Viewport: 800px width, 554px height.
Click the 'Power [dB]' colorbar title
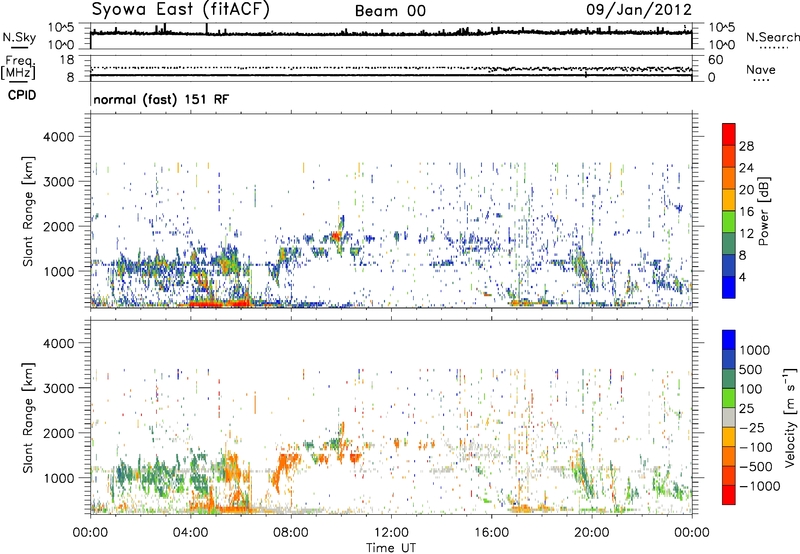(x=764, y=211)
